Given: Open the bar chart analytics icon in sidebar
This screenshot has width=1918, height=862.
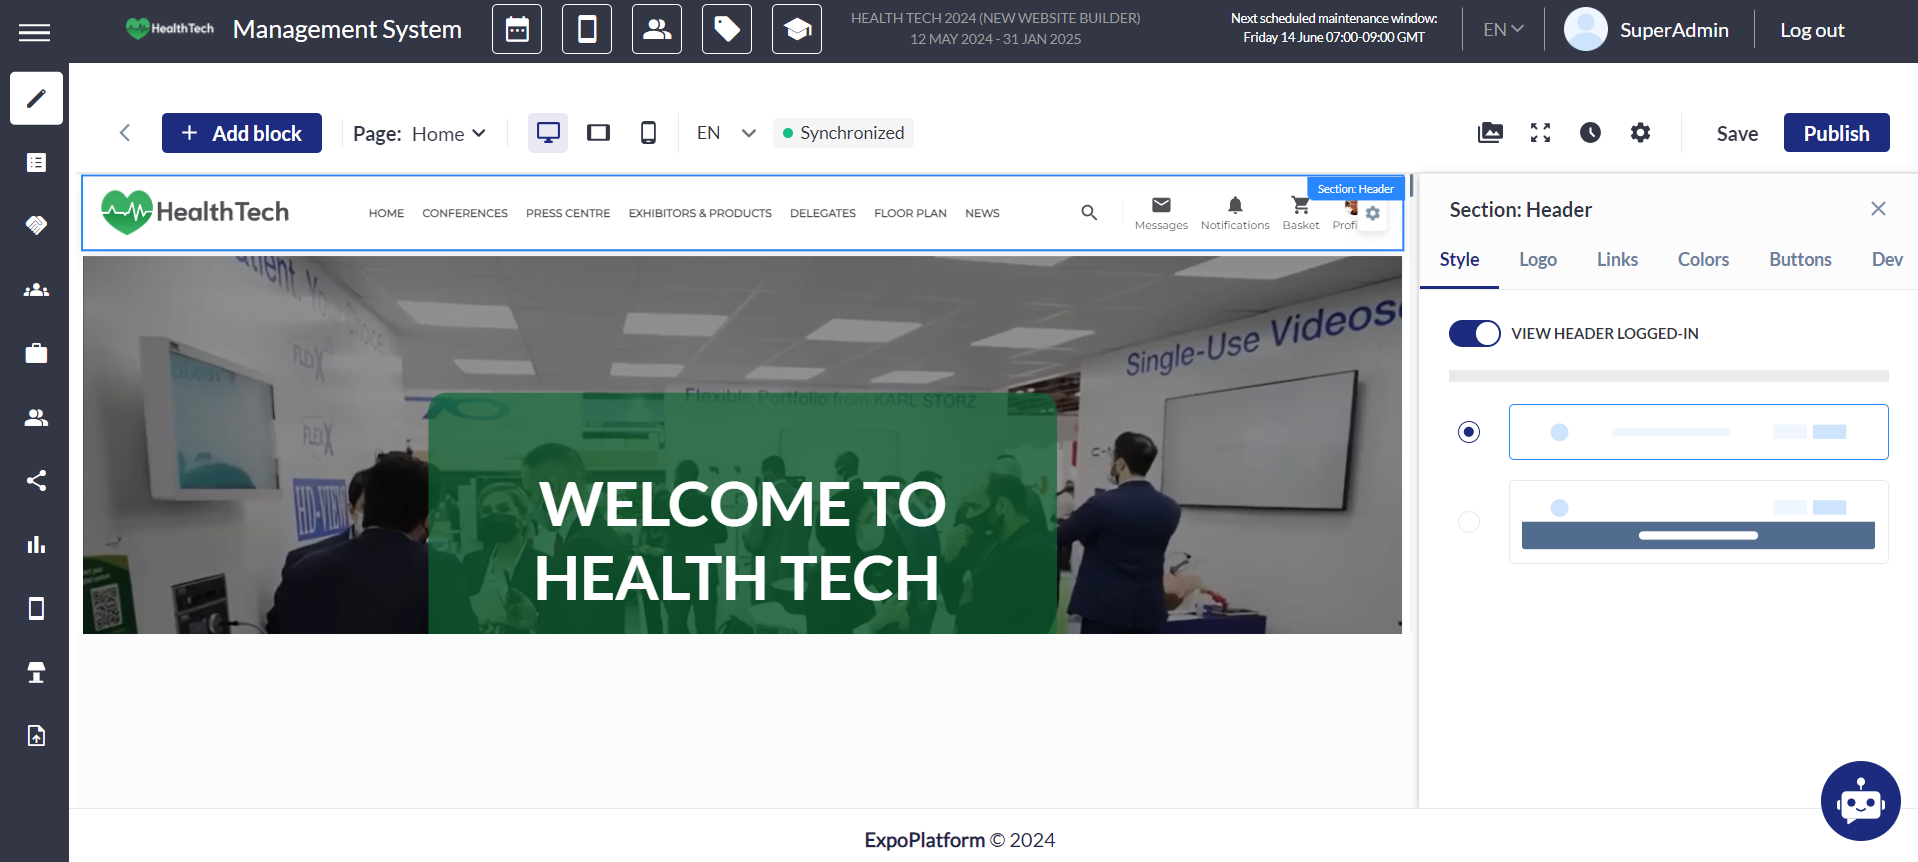Looking at the screenshot, I should click(36, 545).
